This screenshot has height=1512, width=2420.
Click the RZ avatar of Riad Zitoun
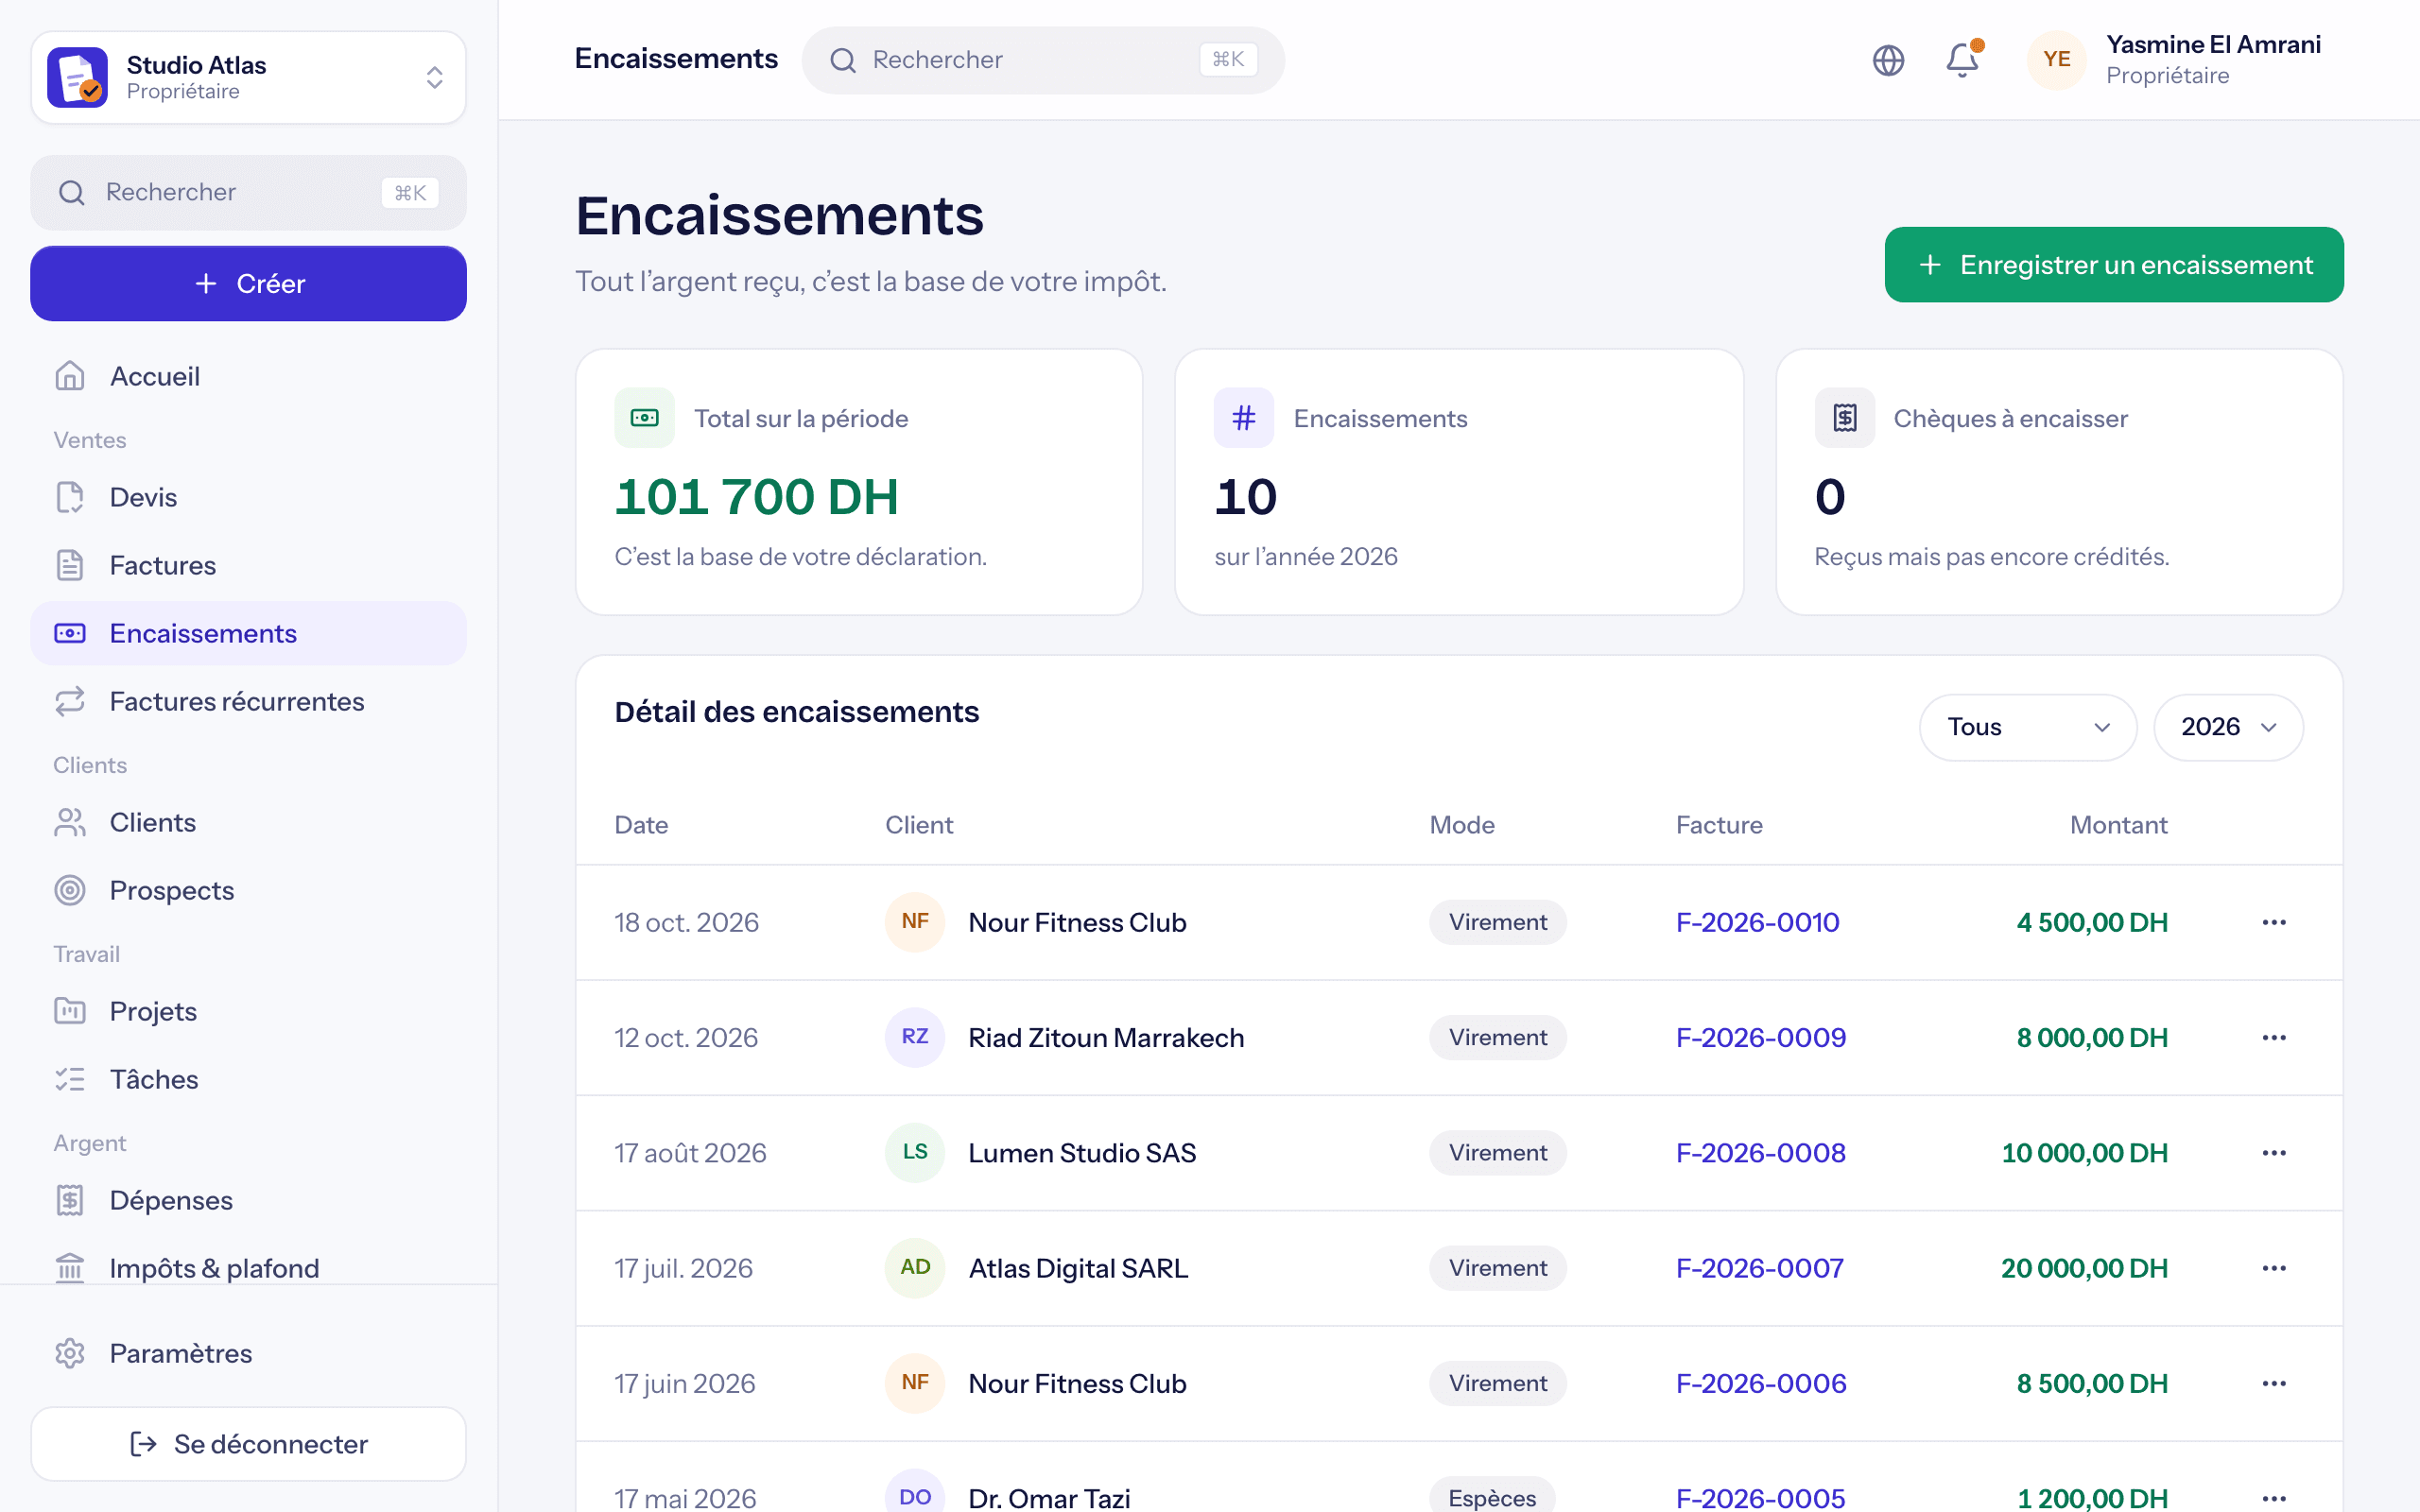(x=915, y=1037)
